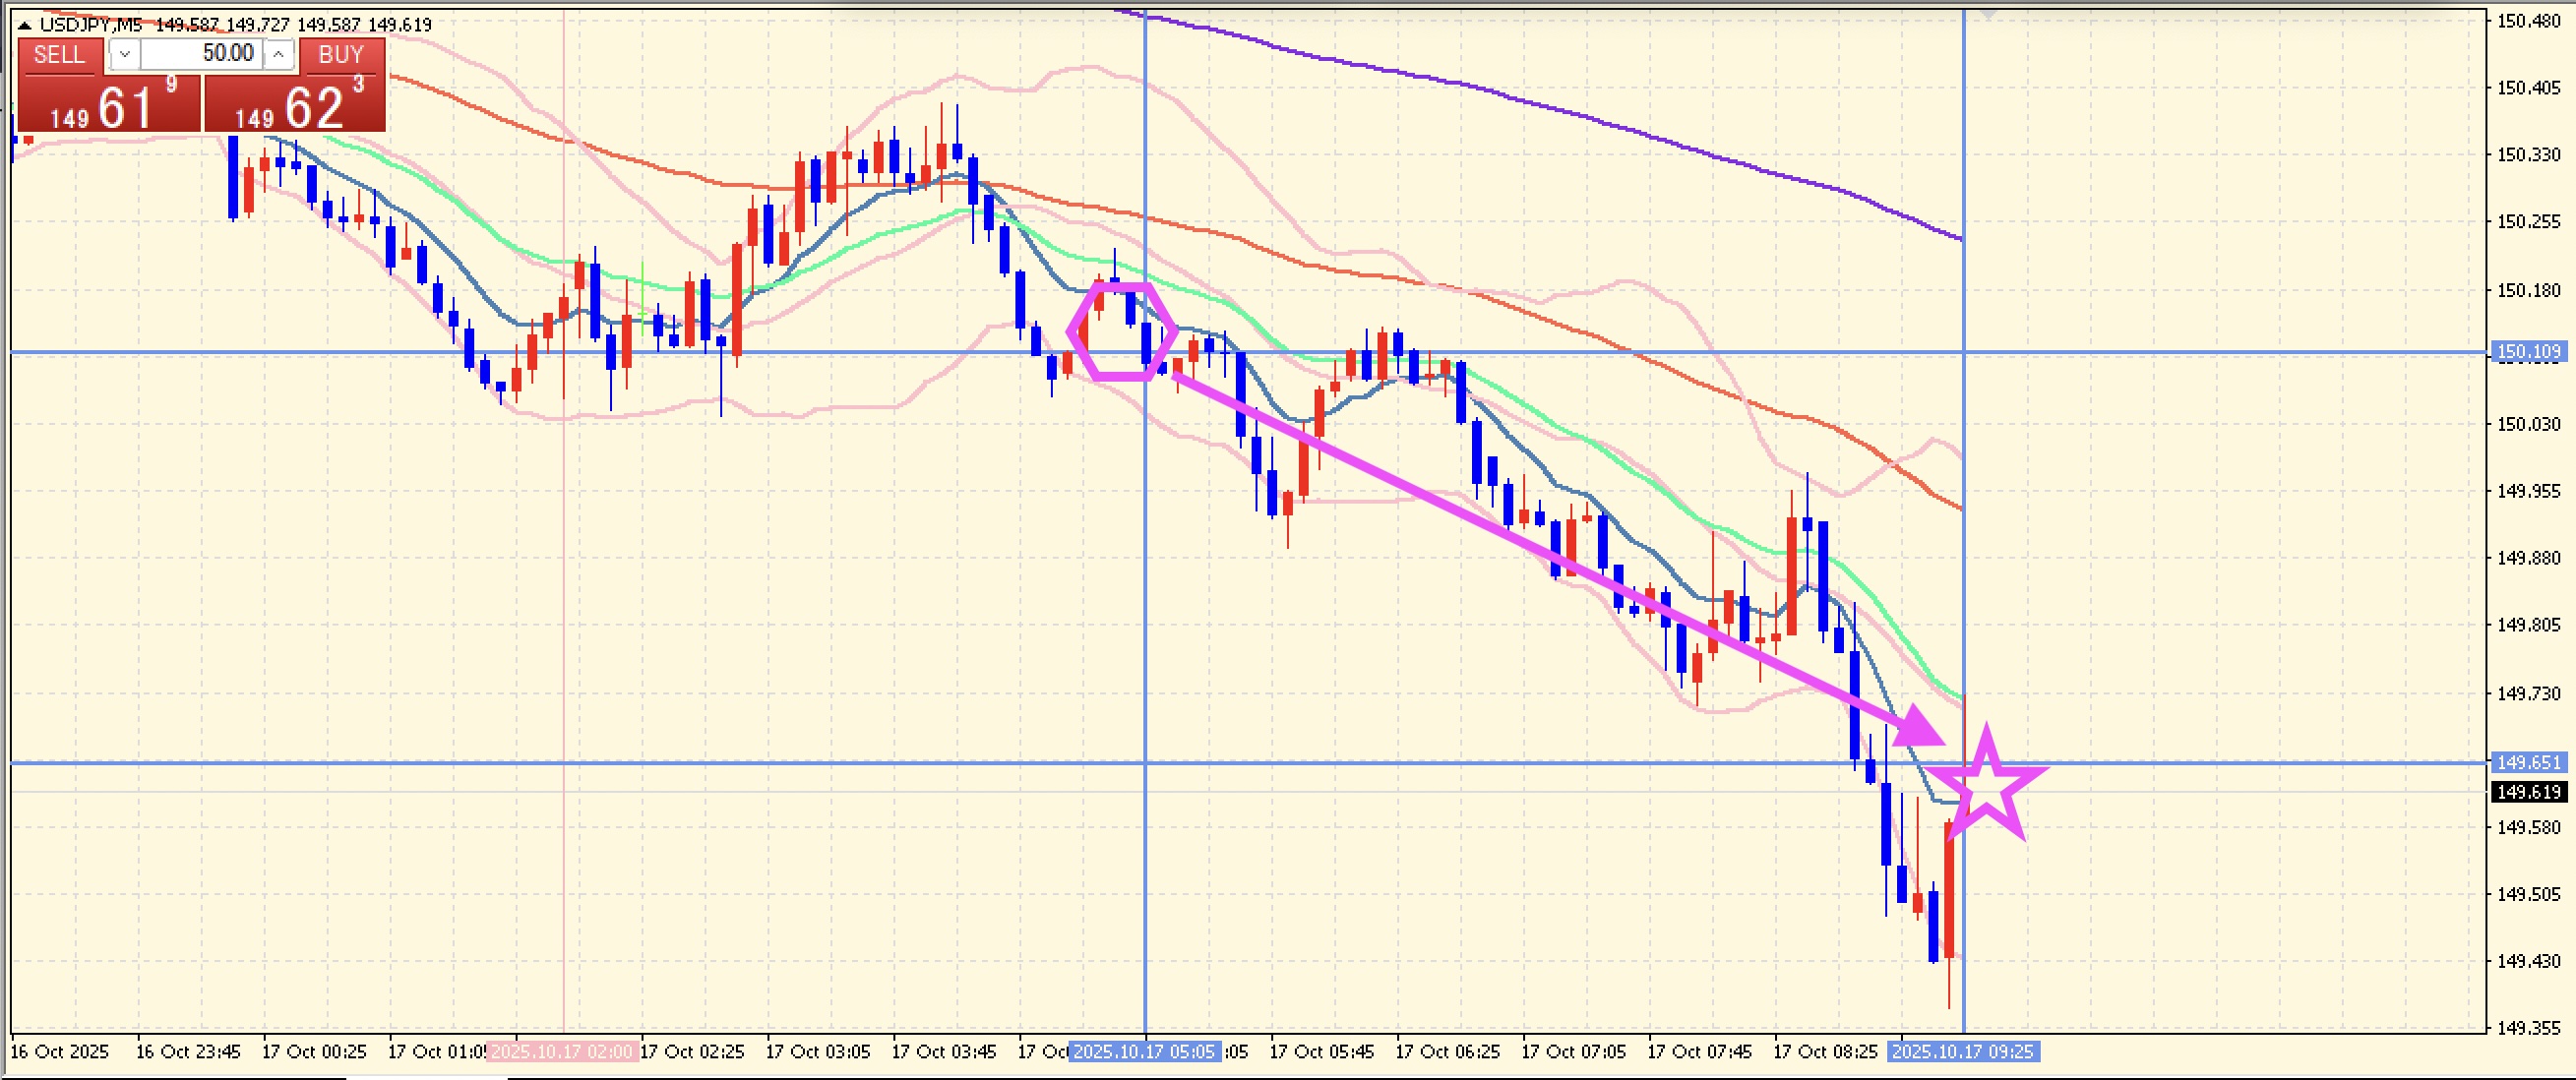Click the 2025.10.17 05:05 vertical line label
The width and height of the screenshot is (2576, 1080).
pyautogui.click(x=1144, y=1052)
